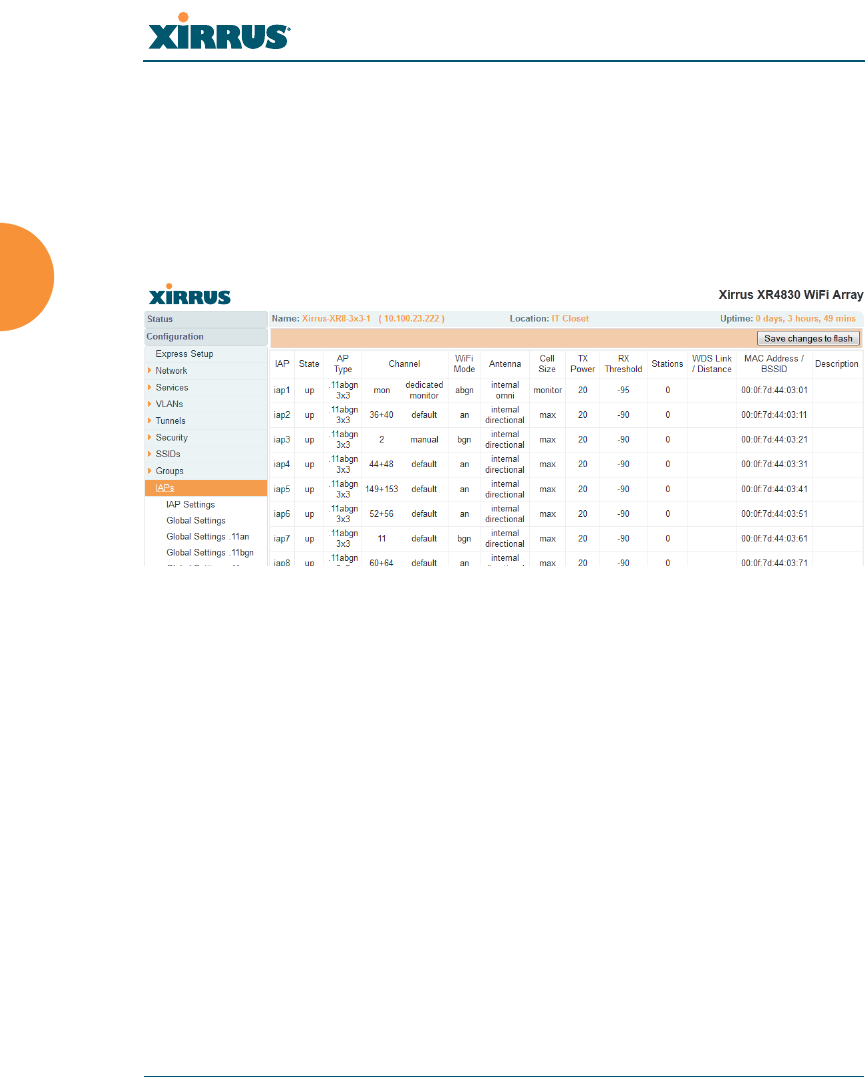Select the iap4 row label

282,464
